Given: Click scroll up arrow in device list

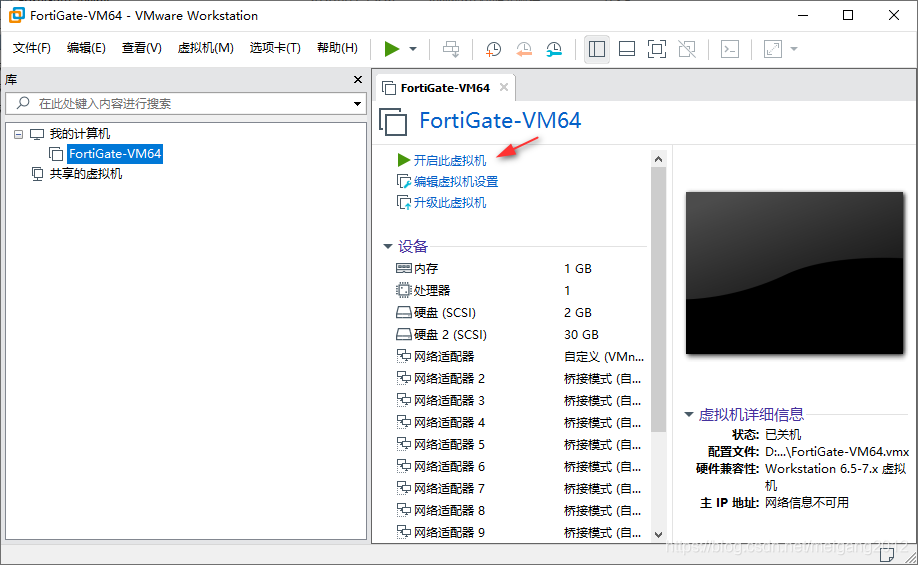Looking at the screenshot, I should [x=658, y=159].
